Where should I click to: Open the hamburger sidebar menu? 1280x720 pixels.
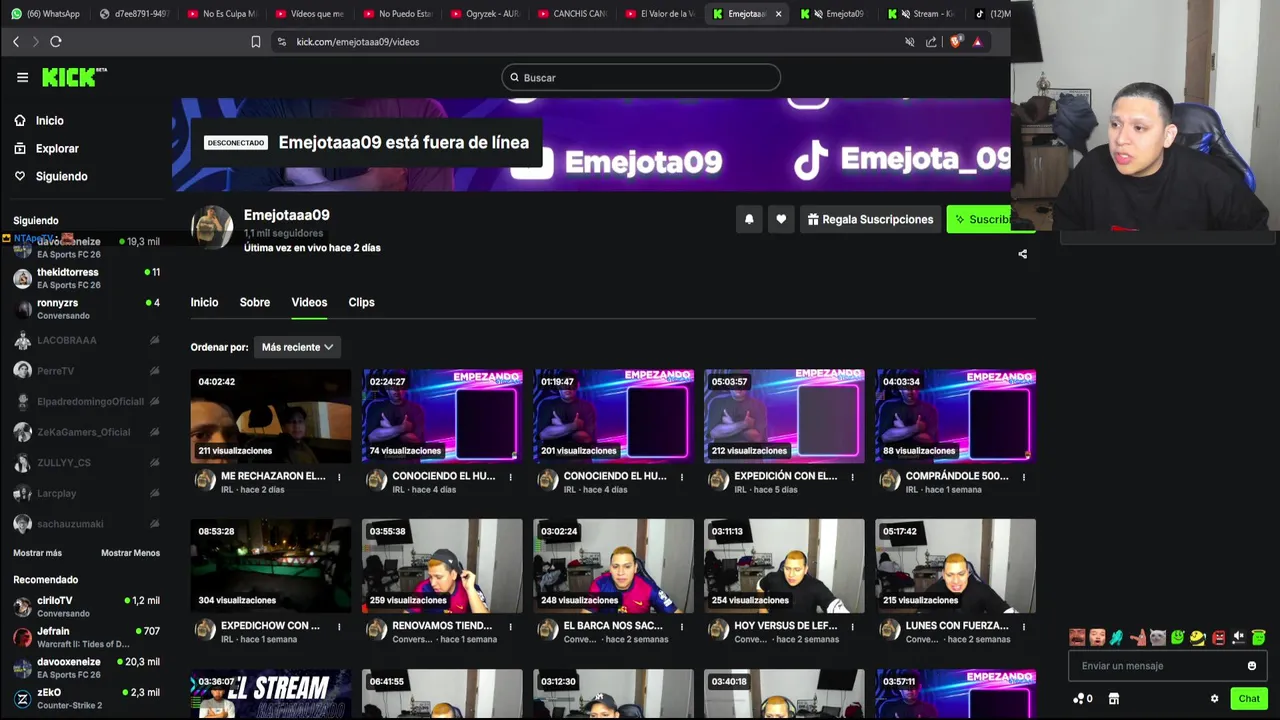tap(22, 77)
